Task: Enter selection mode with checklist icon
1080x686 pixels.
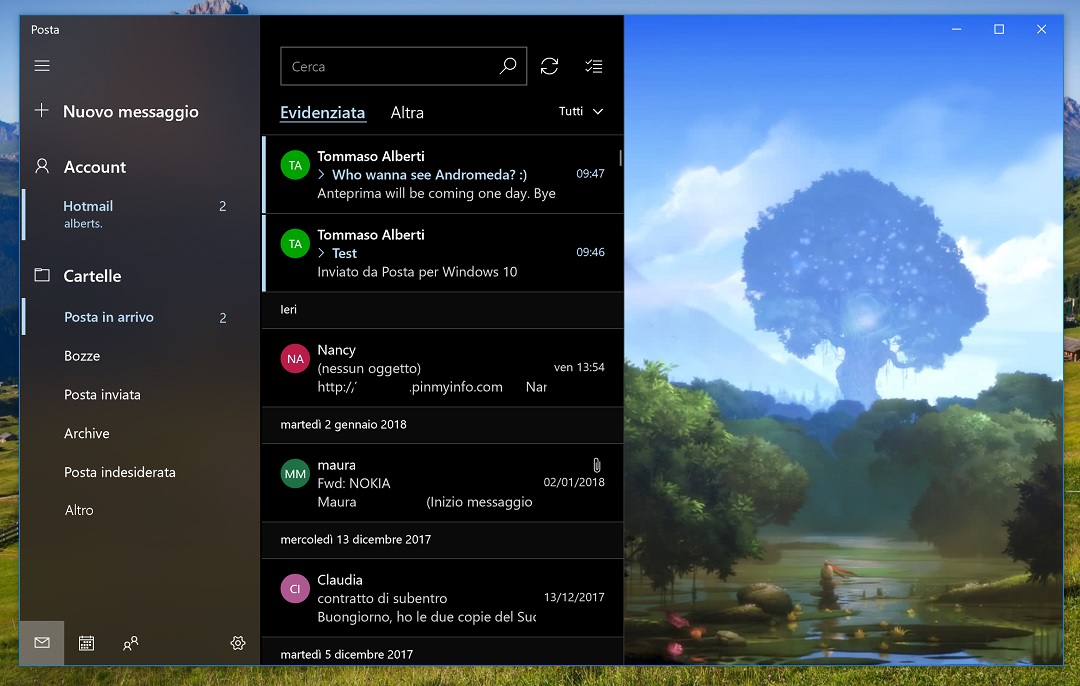Action: coord(594,66)
